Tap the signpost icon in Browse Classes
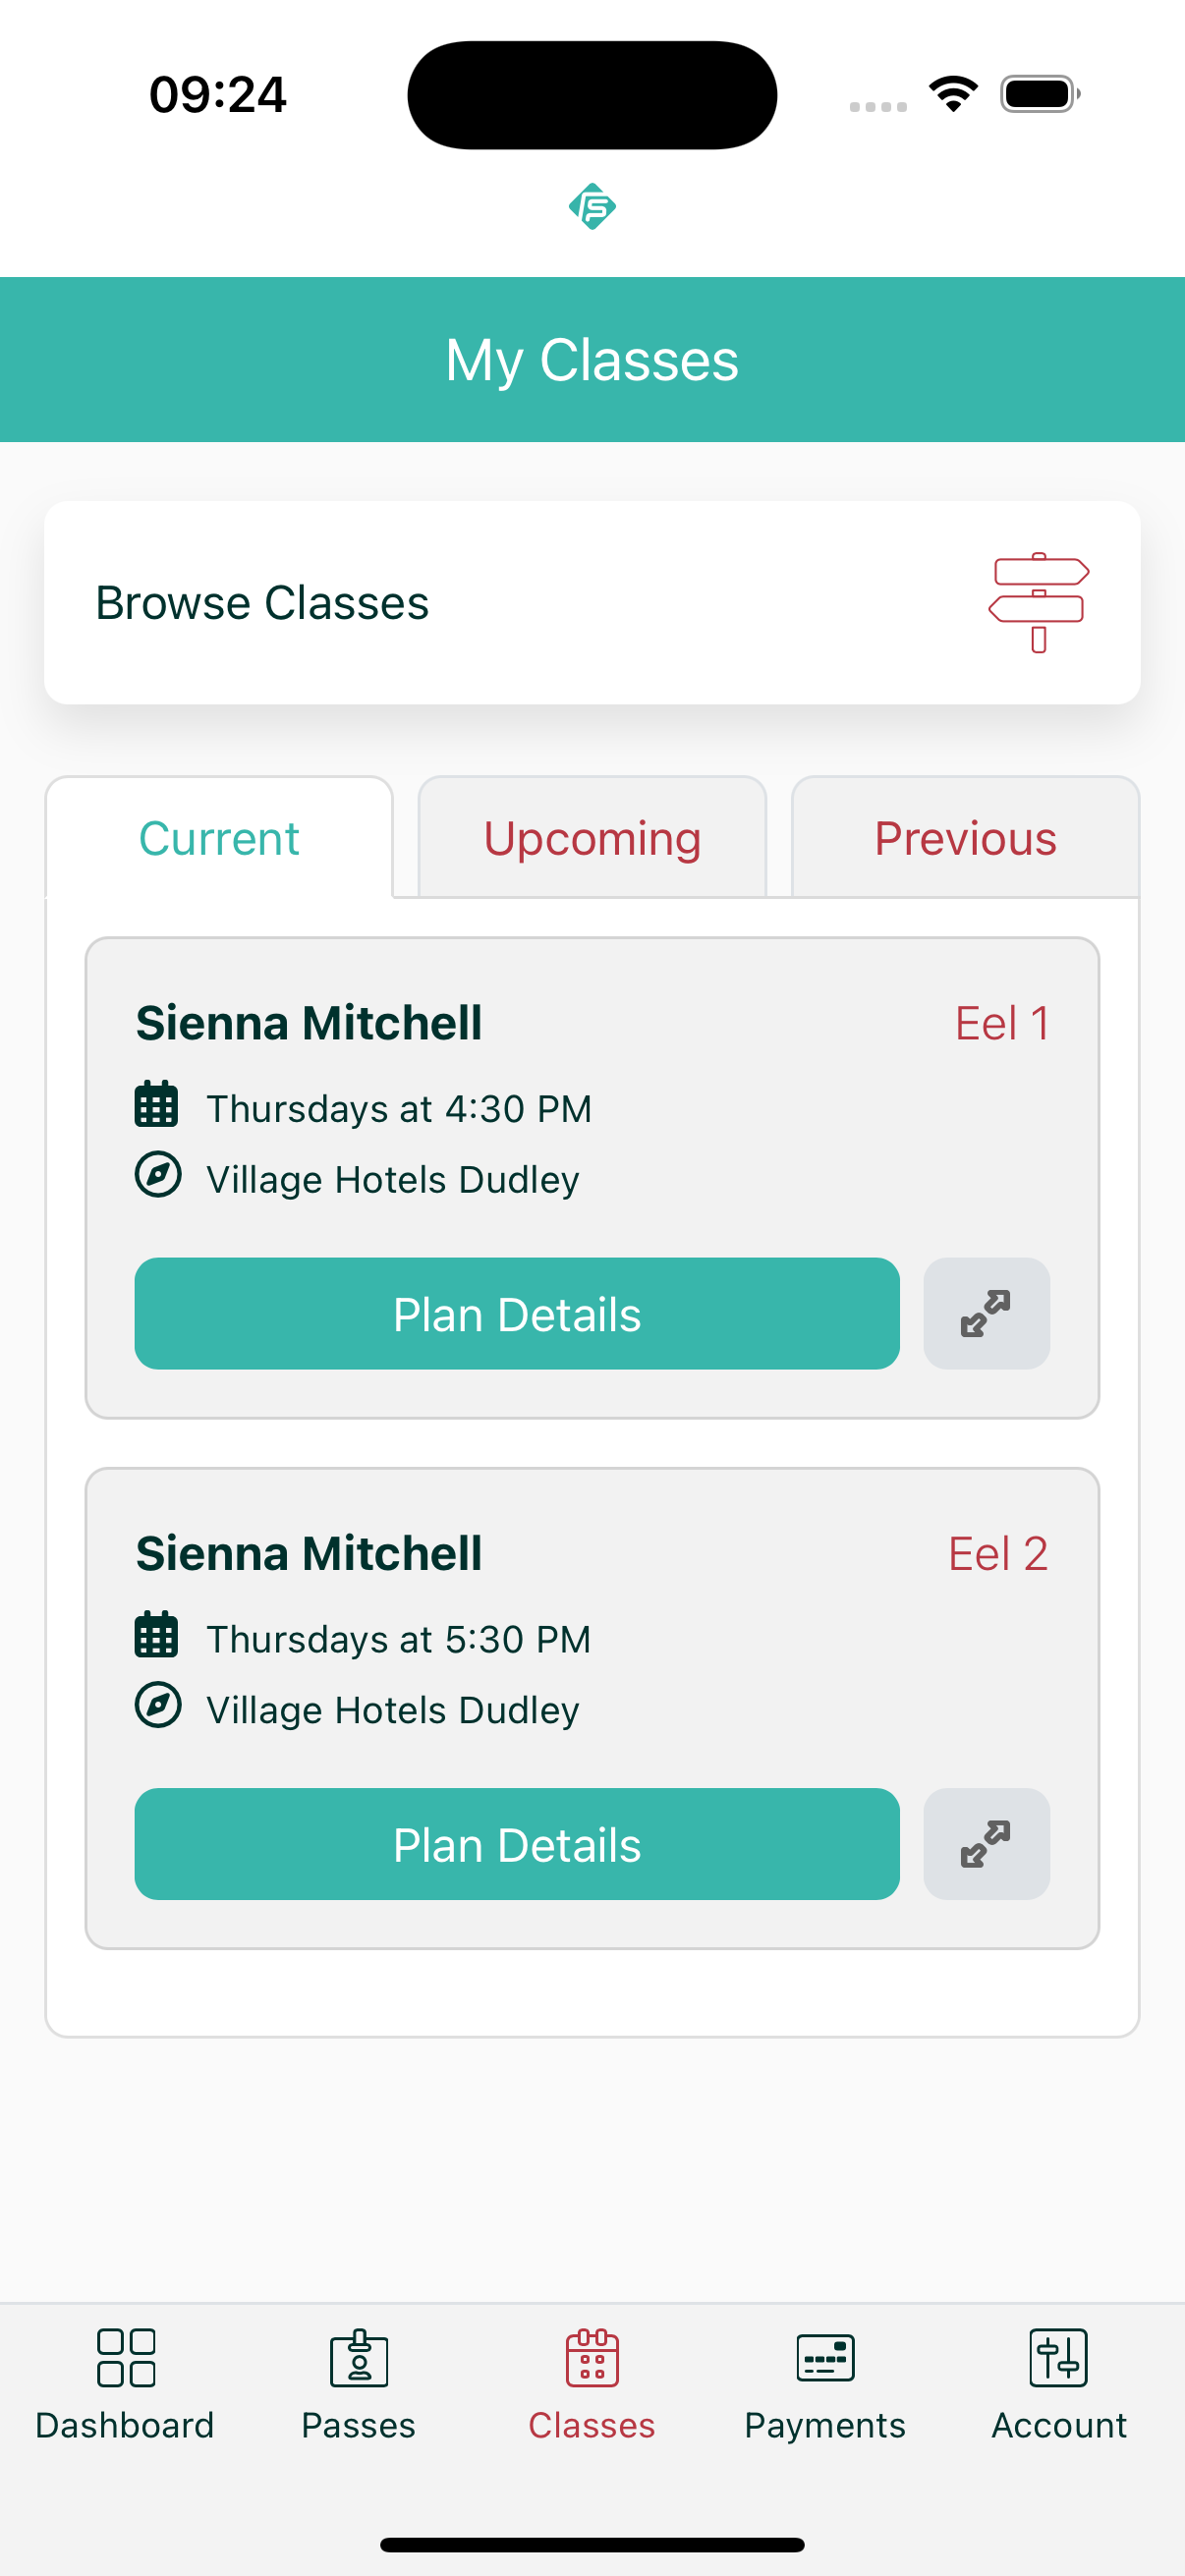This screenshot has height=2576, width=1185. (1039, 602)
